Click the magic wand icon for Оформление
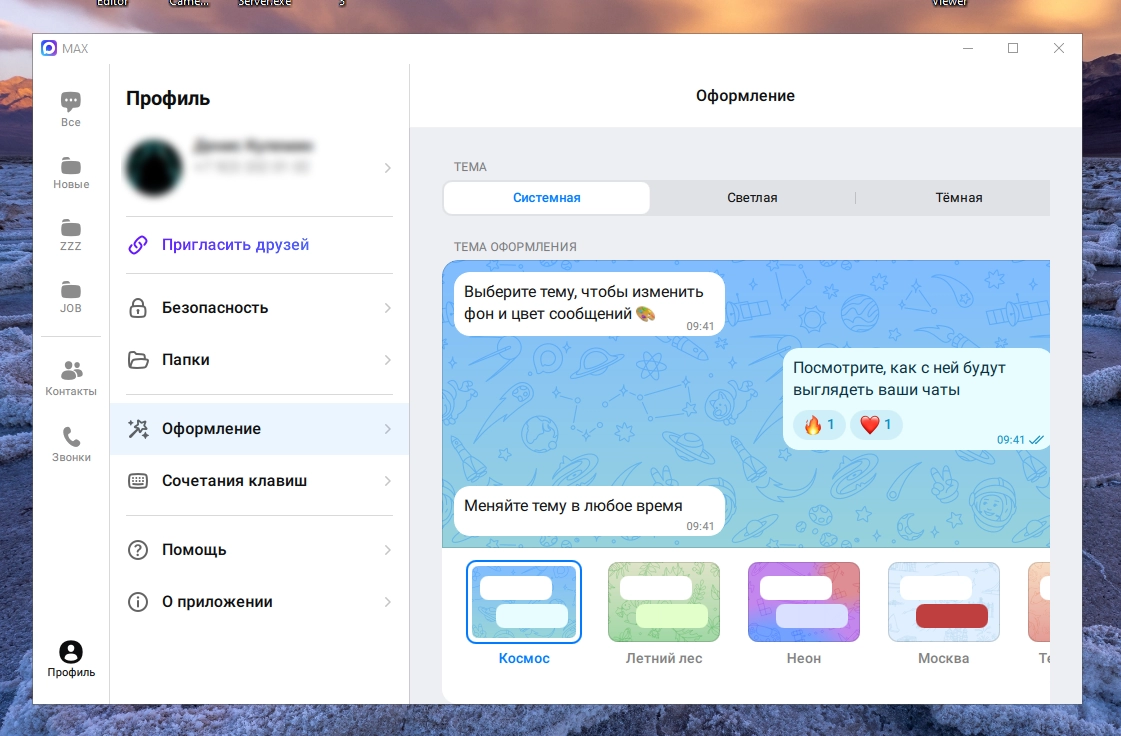 [x=138, y=428]
